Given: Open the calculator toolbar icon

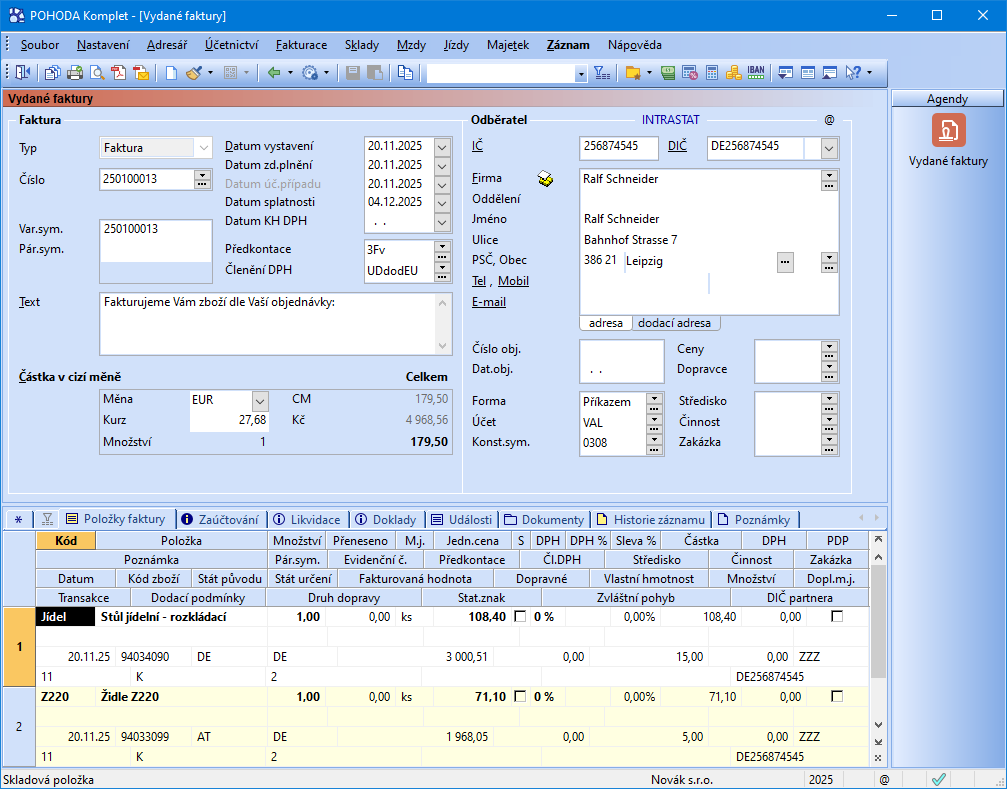Looking at the screenshot, I should [712, 73].
